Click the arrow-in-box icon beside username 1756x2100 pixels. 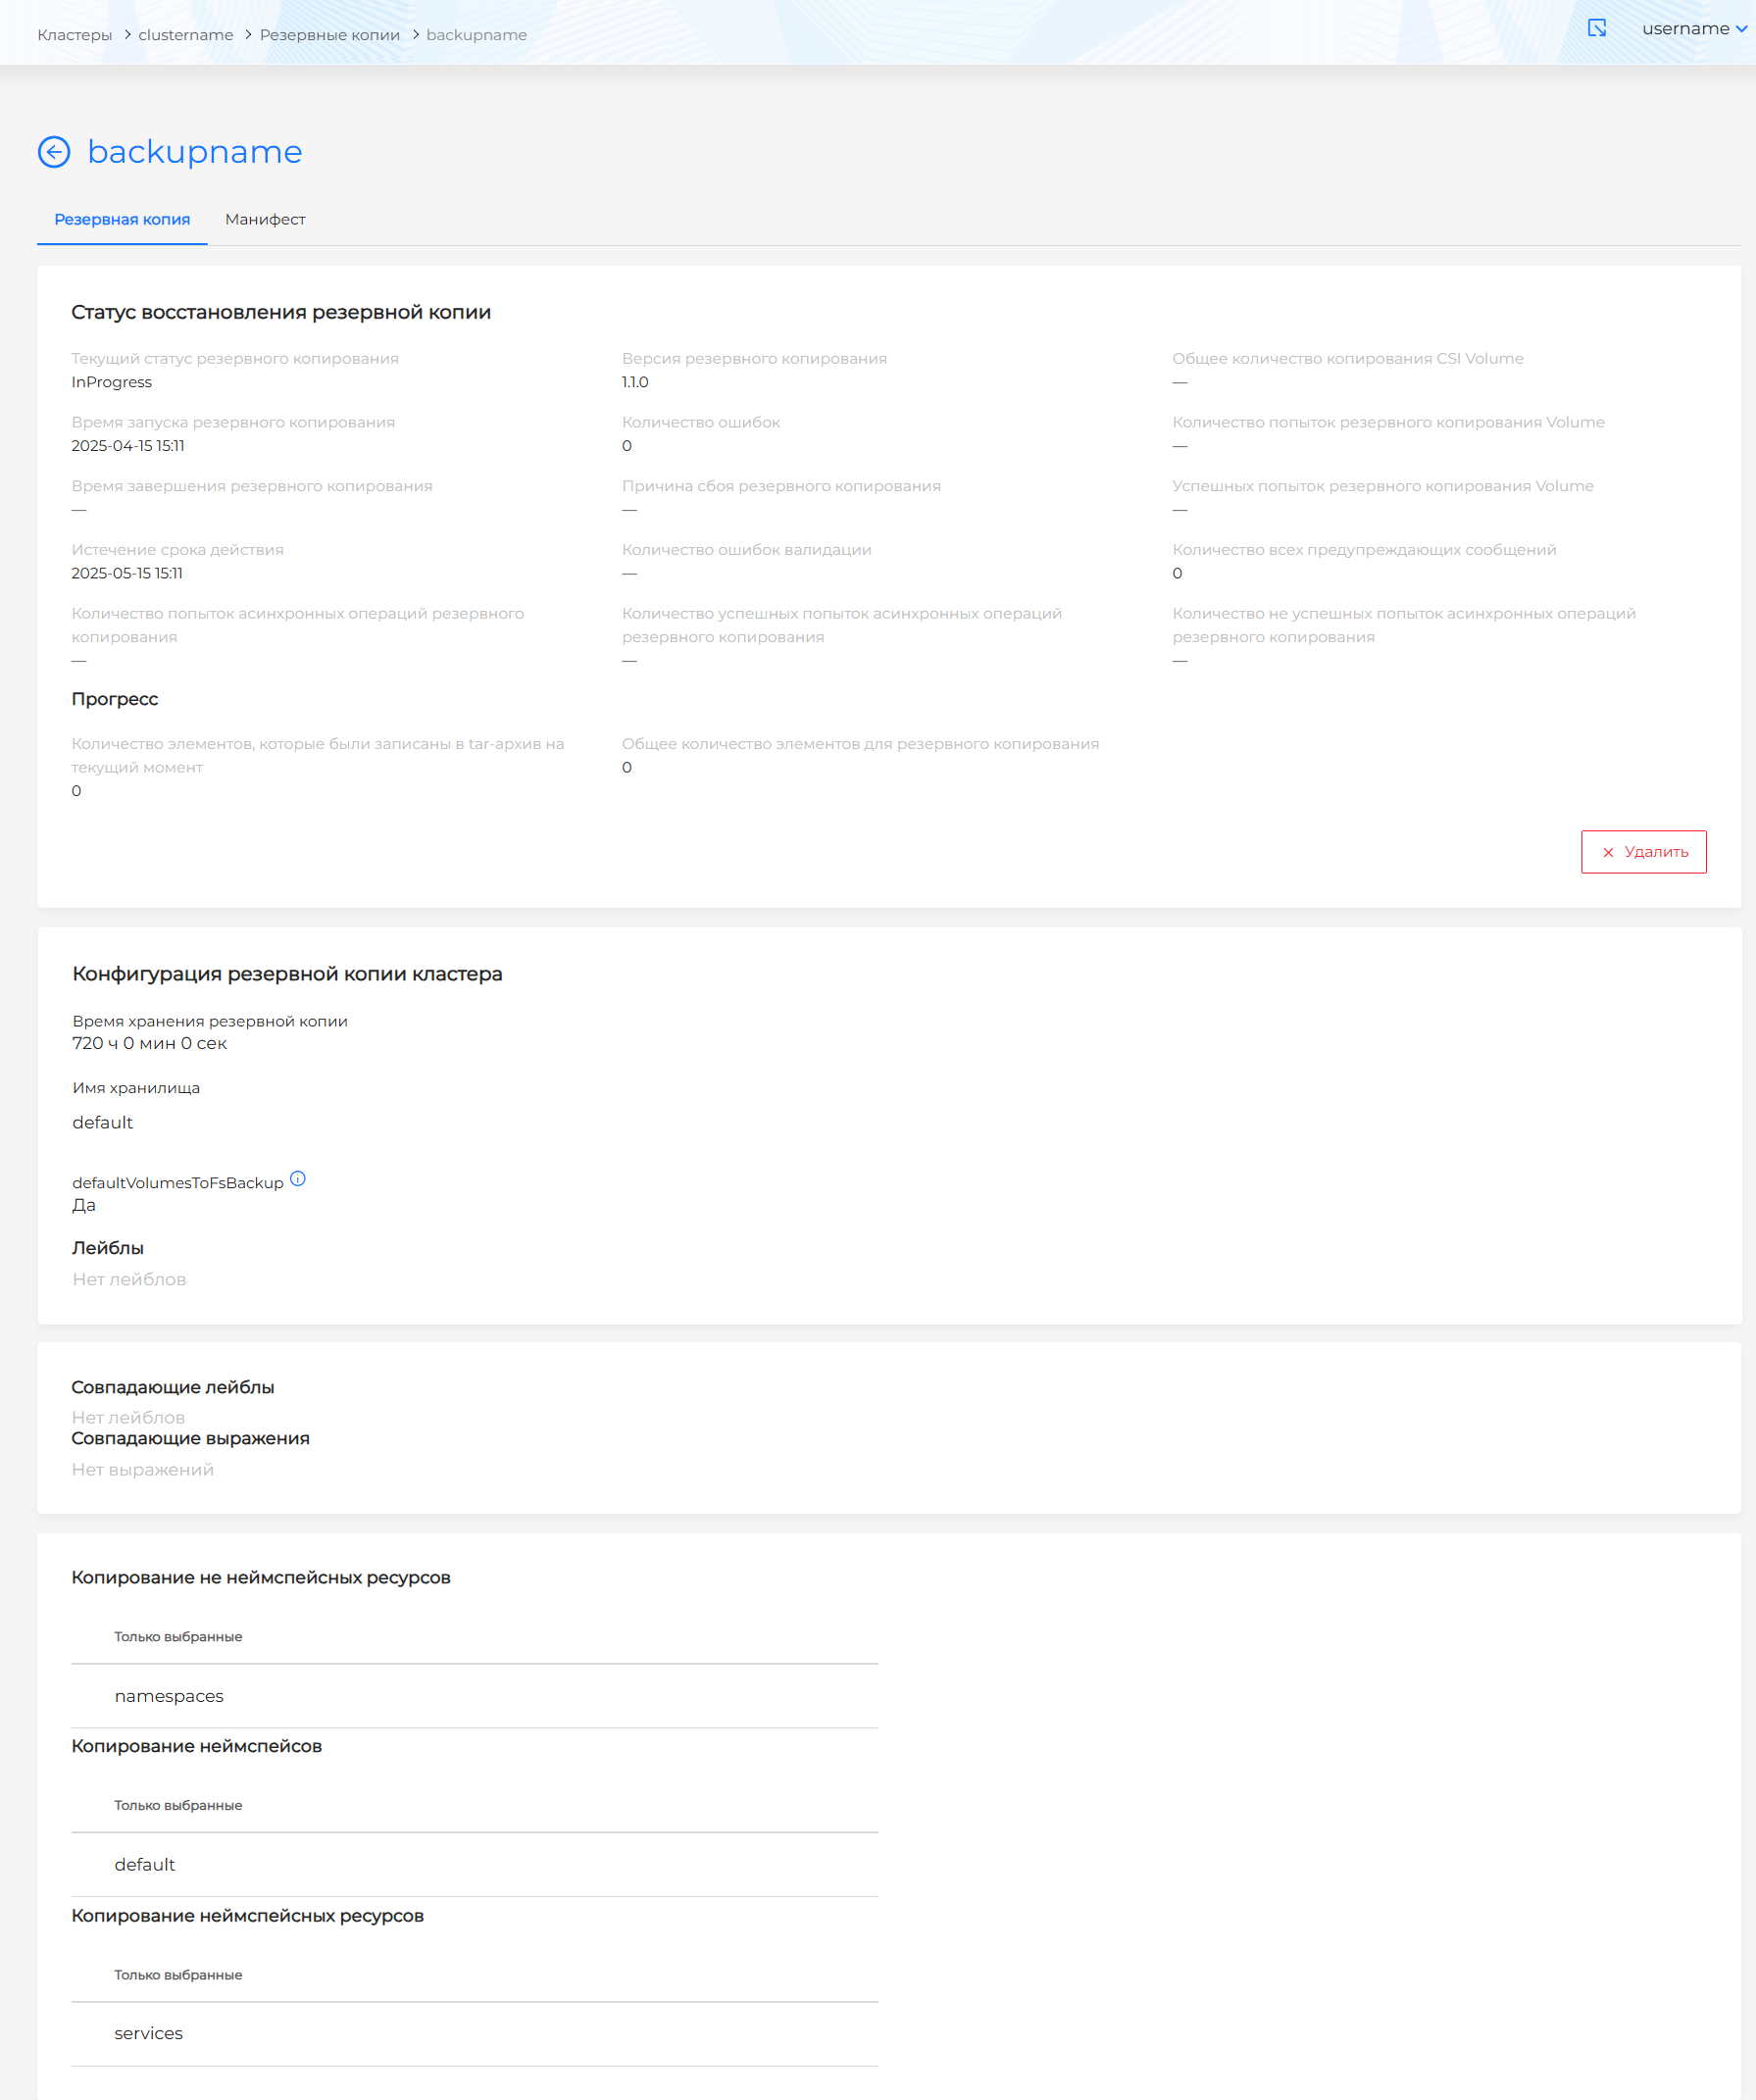(1597, 28)
